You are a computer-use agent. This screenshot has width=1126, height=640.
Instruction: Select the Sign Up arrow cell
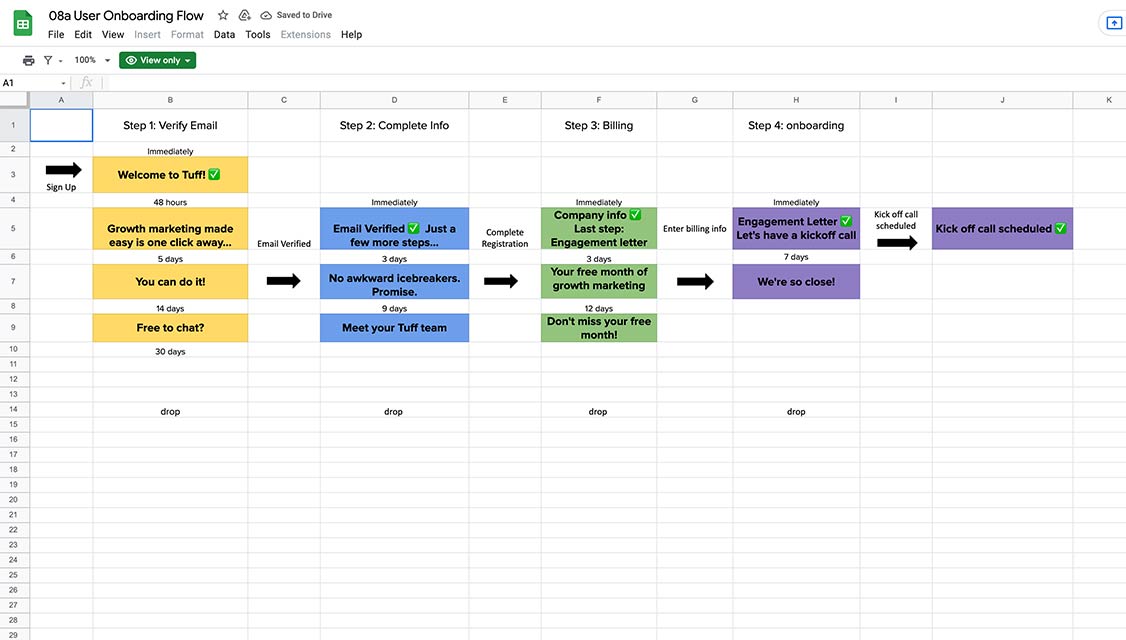[x=61, y=175]
